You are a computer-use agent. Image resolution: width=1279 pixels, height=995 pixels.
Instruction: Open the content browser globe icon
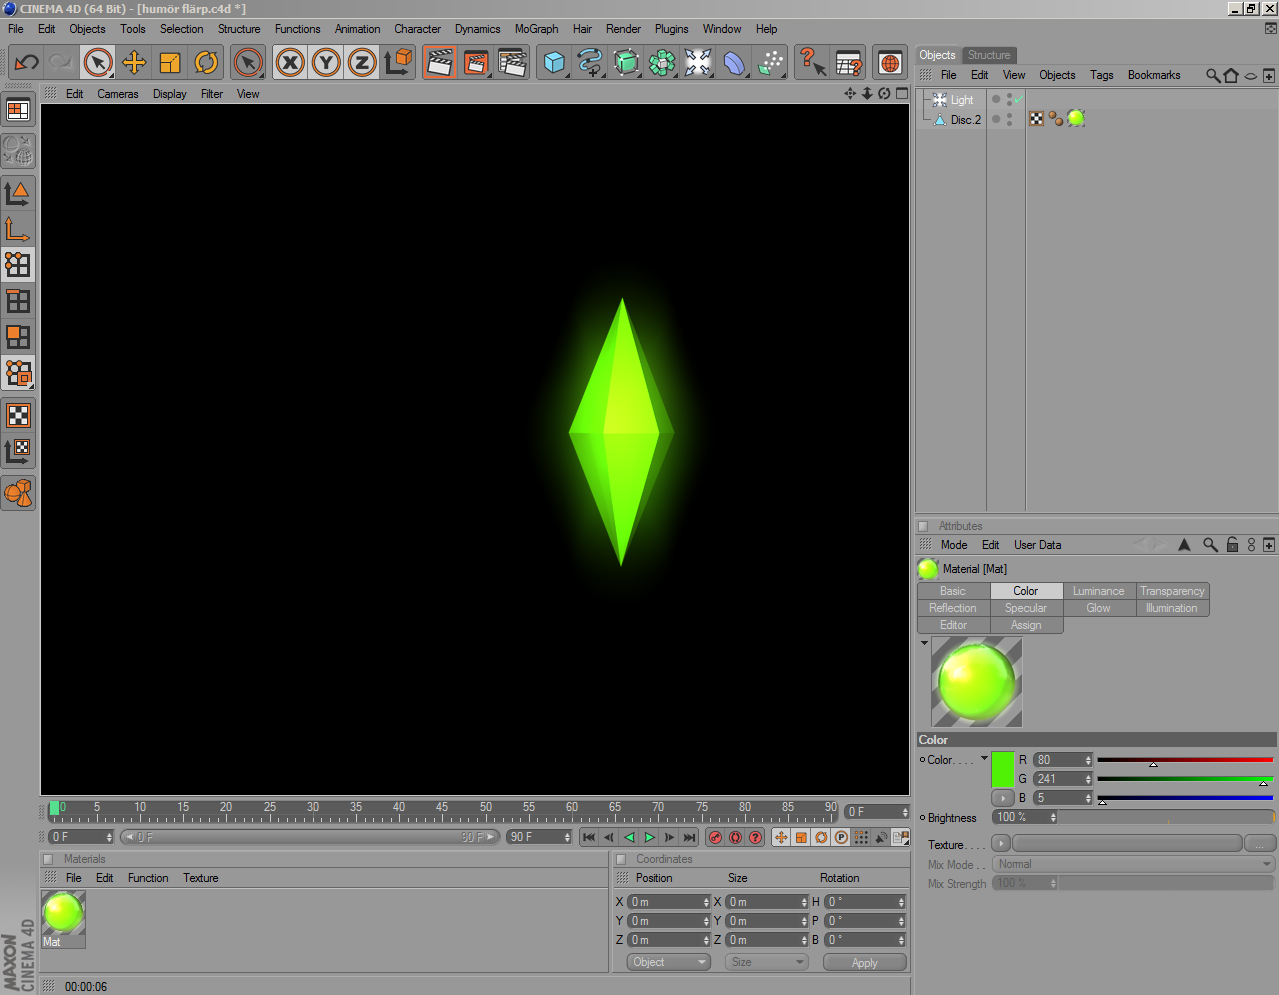pyautogui.click(x=890, y=63)
